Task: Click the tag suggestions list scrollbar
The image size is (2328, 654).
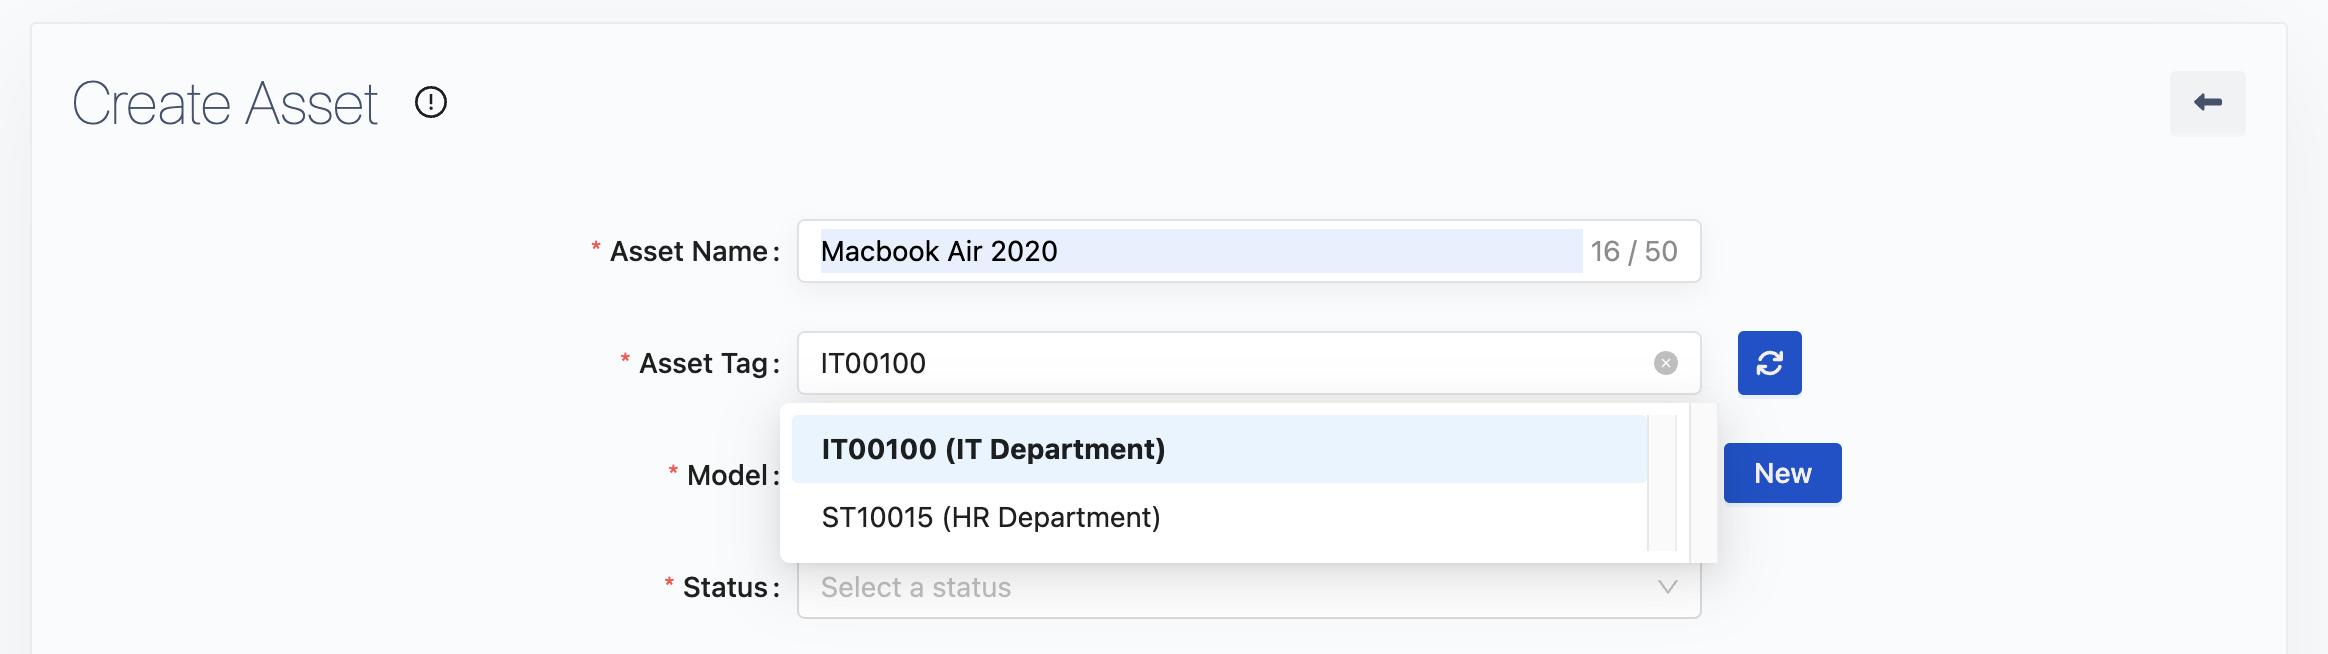Action: point(1661,483)
